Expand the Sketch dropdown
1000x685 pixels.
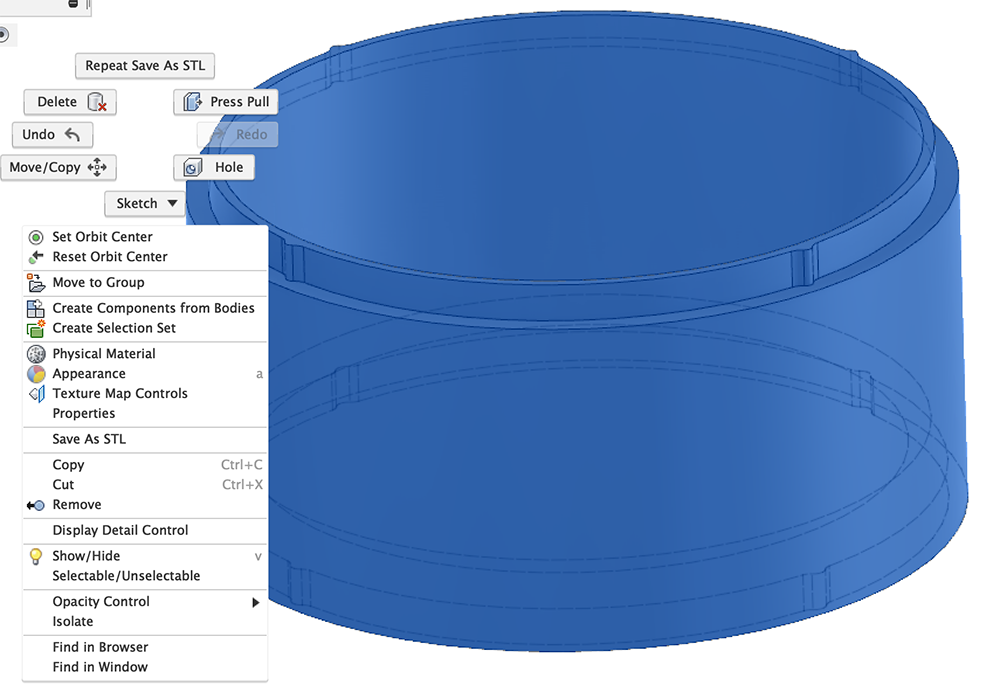tap(145, 203)
